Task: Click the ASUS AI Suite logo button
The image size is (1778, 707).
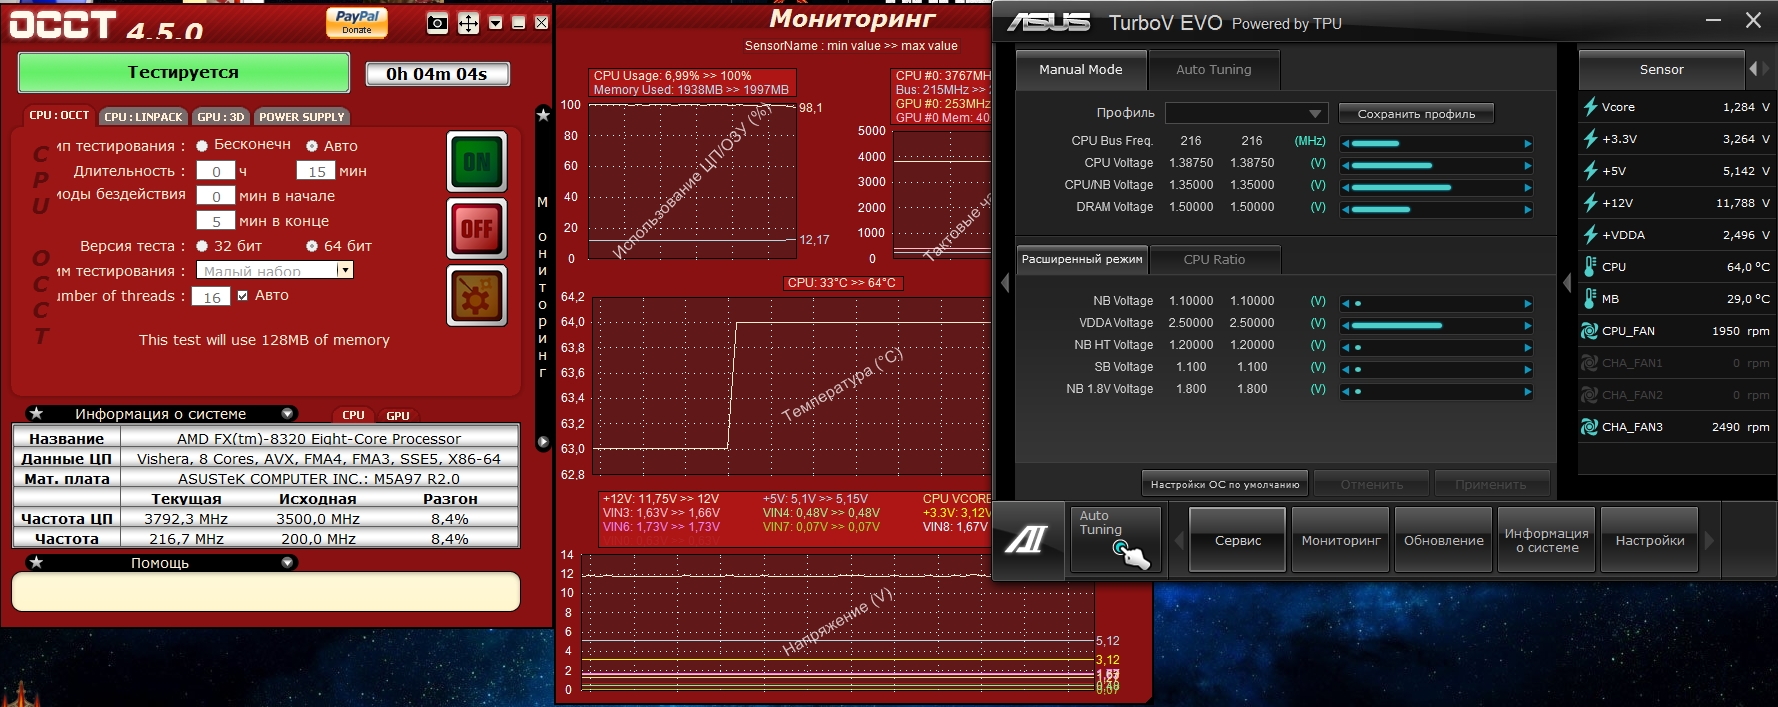Action: click(x=1027, y=540)
